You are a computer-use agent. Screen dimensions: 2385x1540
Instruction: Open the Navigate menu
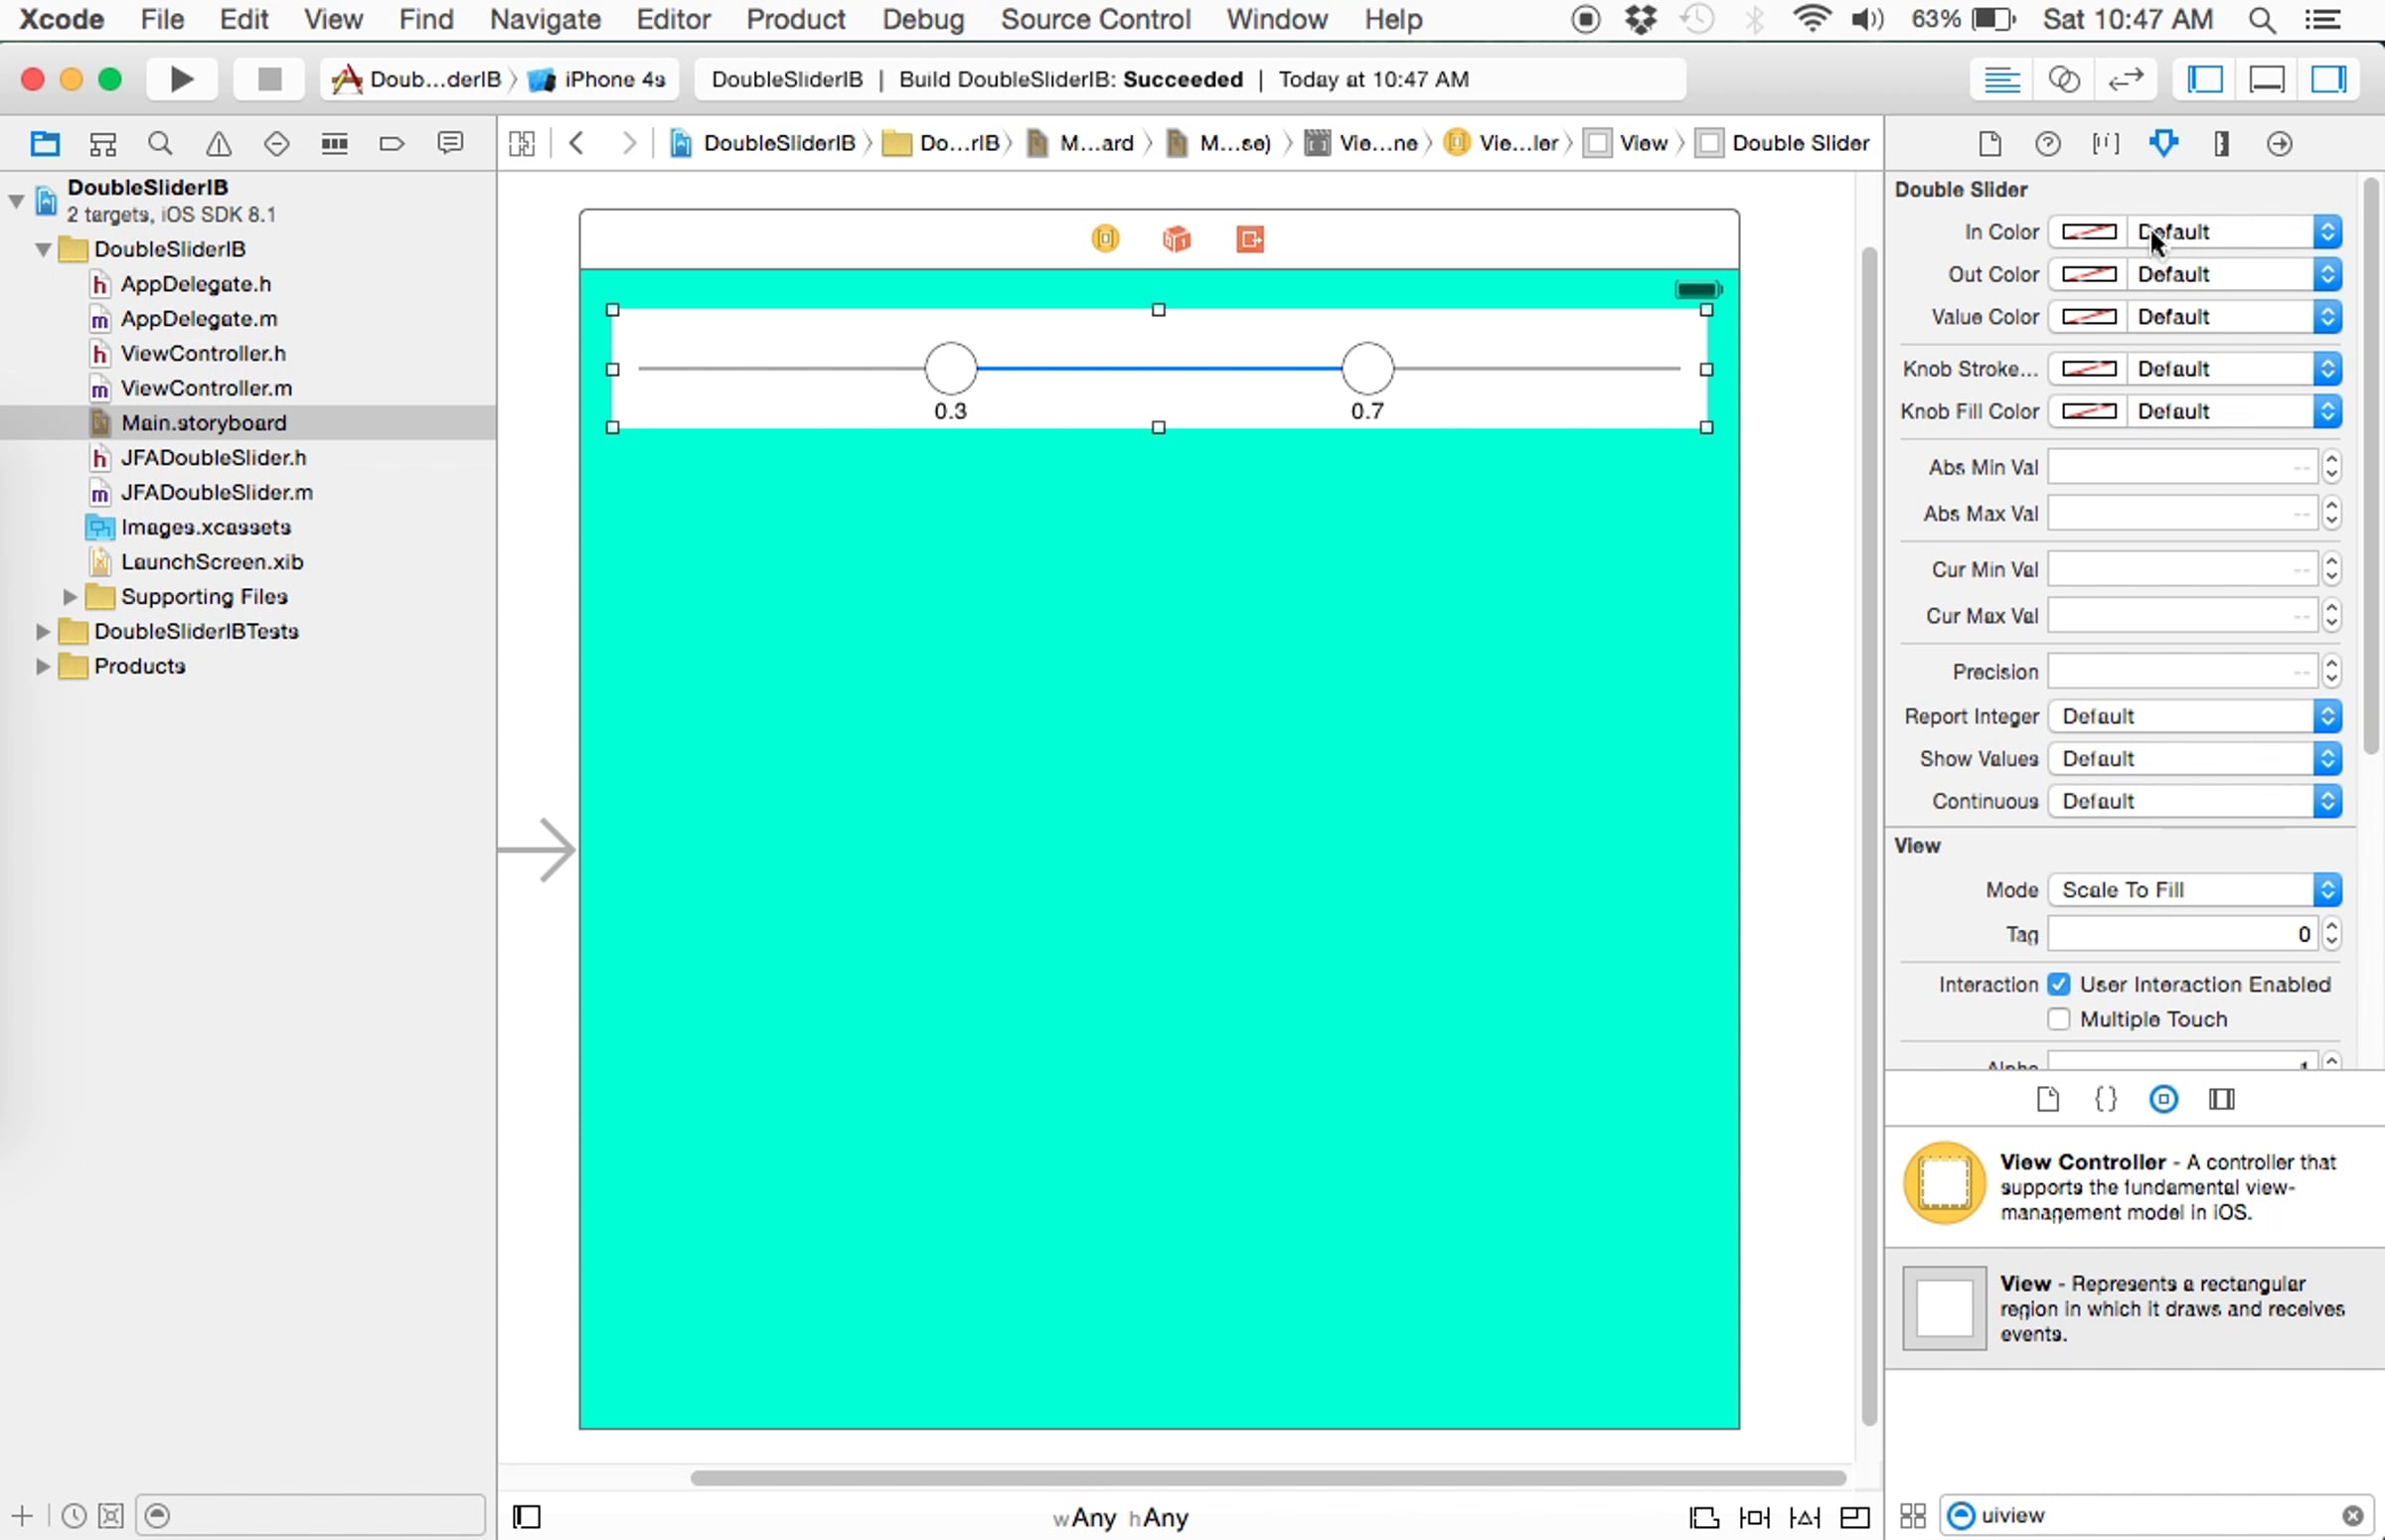545,20
